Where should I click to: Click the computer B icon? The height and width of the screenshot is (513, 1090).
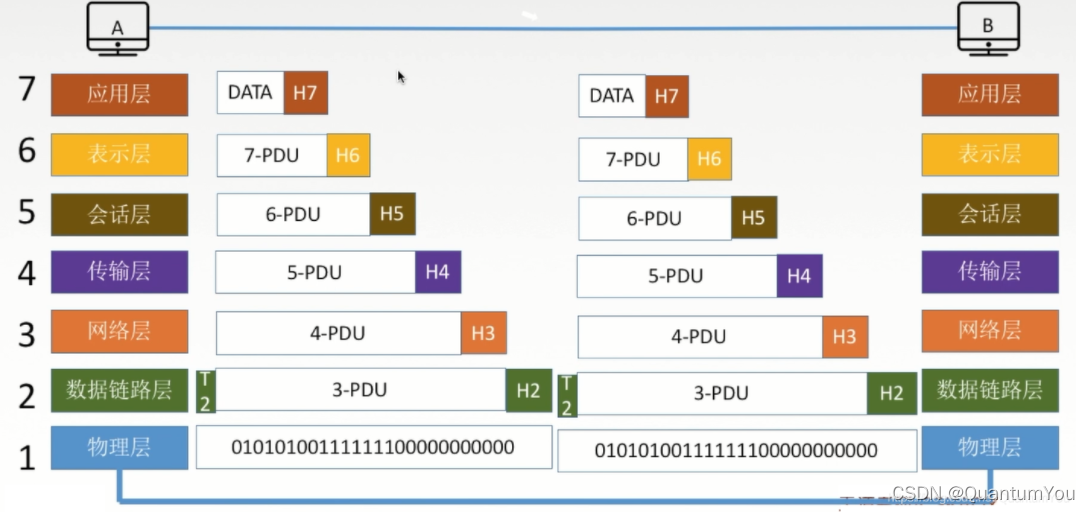click(989, 28)
